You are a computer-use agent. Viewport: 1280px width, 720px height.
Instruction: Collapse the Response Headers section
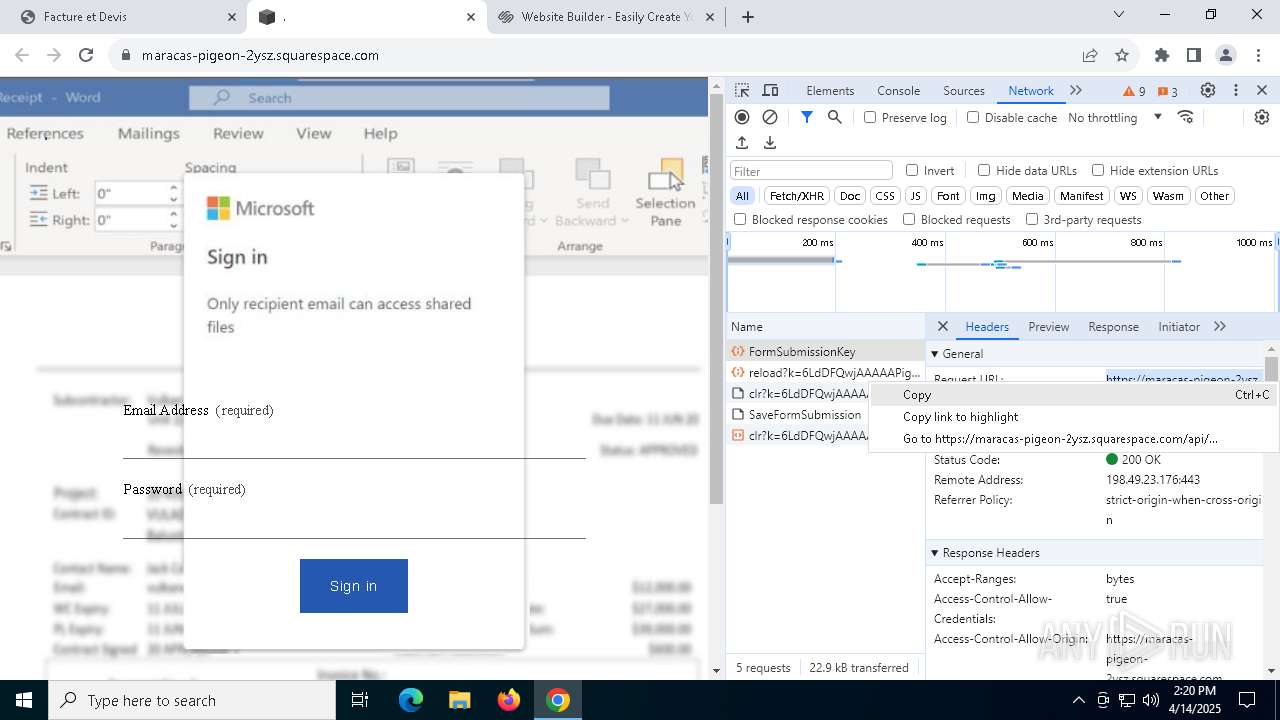[935, 552]
